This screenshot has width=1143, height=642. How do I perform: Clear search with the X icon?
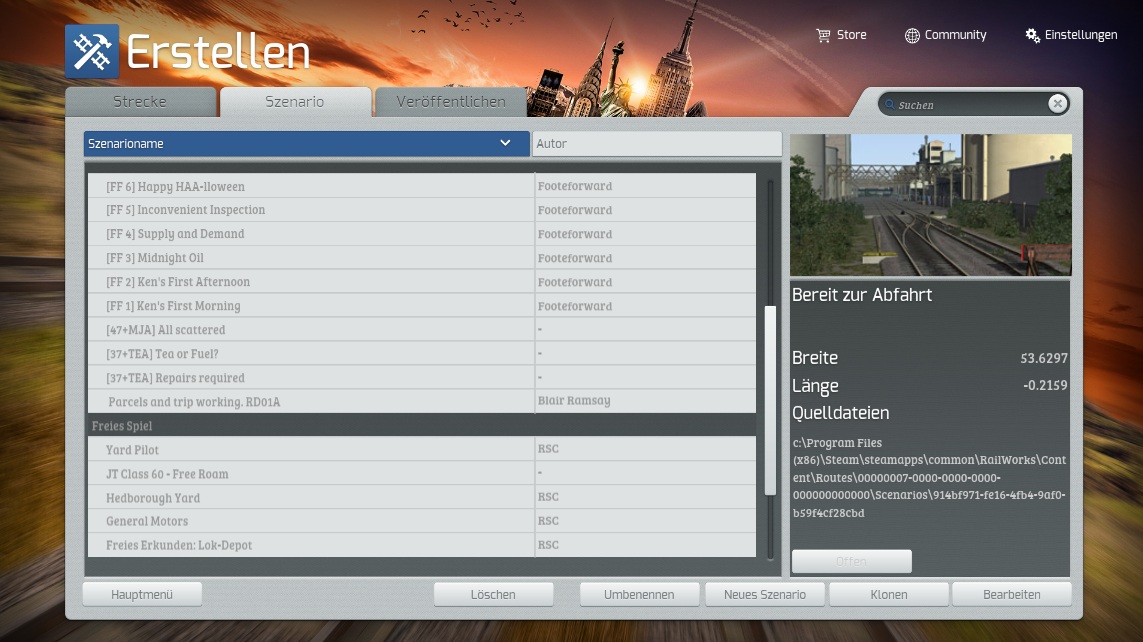coord(1057,104)
